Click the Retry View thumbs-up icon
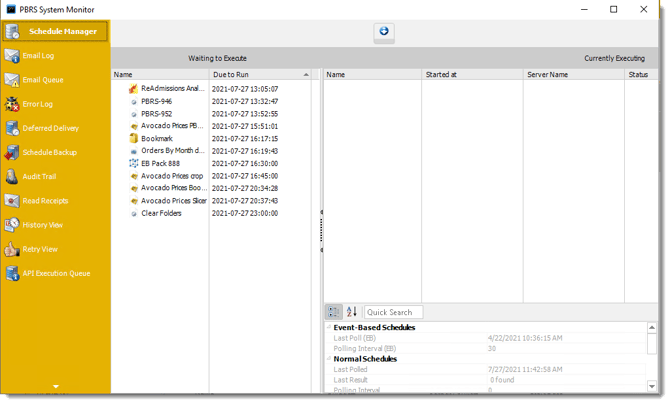The height and width of the screenshot is (404, 670). pos(12,249)
